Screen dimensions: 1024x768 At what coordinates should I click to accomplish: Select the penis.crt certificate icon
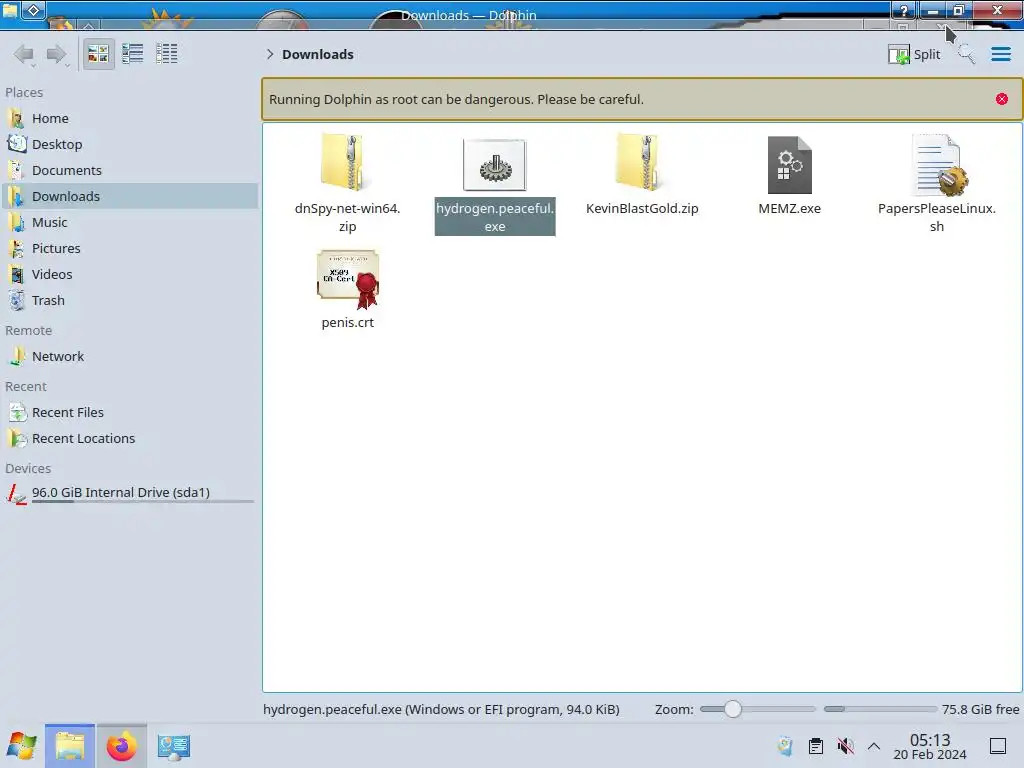click(348, 280)
